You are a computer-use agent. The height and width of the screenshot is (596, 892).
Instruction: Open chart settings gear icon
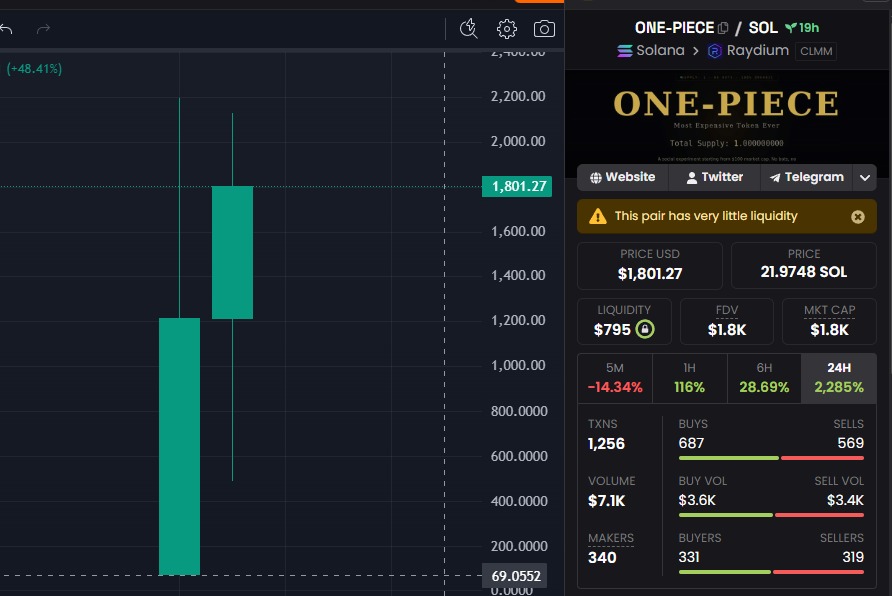[506, 28]
